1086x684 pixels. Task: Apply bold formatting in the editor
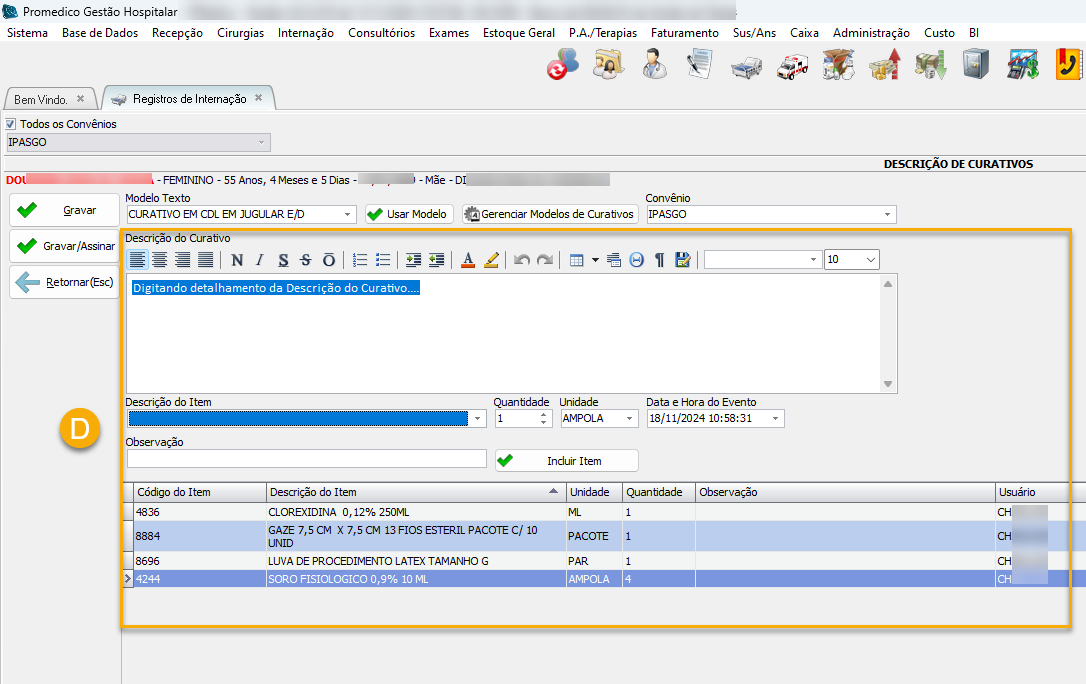pos(237,260)
